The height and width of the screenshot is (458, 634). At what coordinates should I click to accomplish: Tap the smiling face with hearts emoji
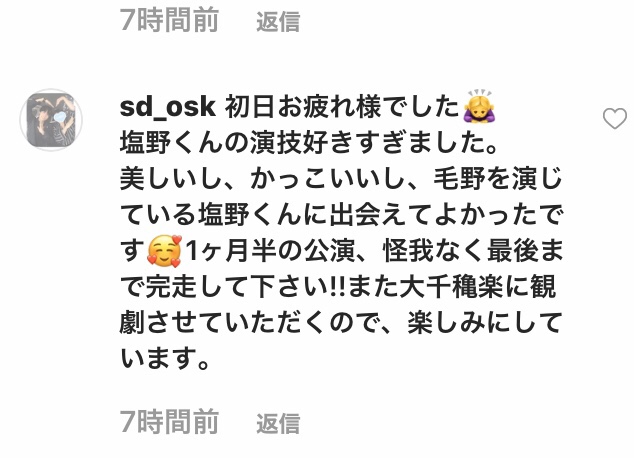pyautogui.click(x=165, y=251)
